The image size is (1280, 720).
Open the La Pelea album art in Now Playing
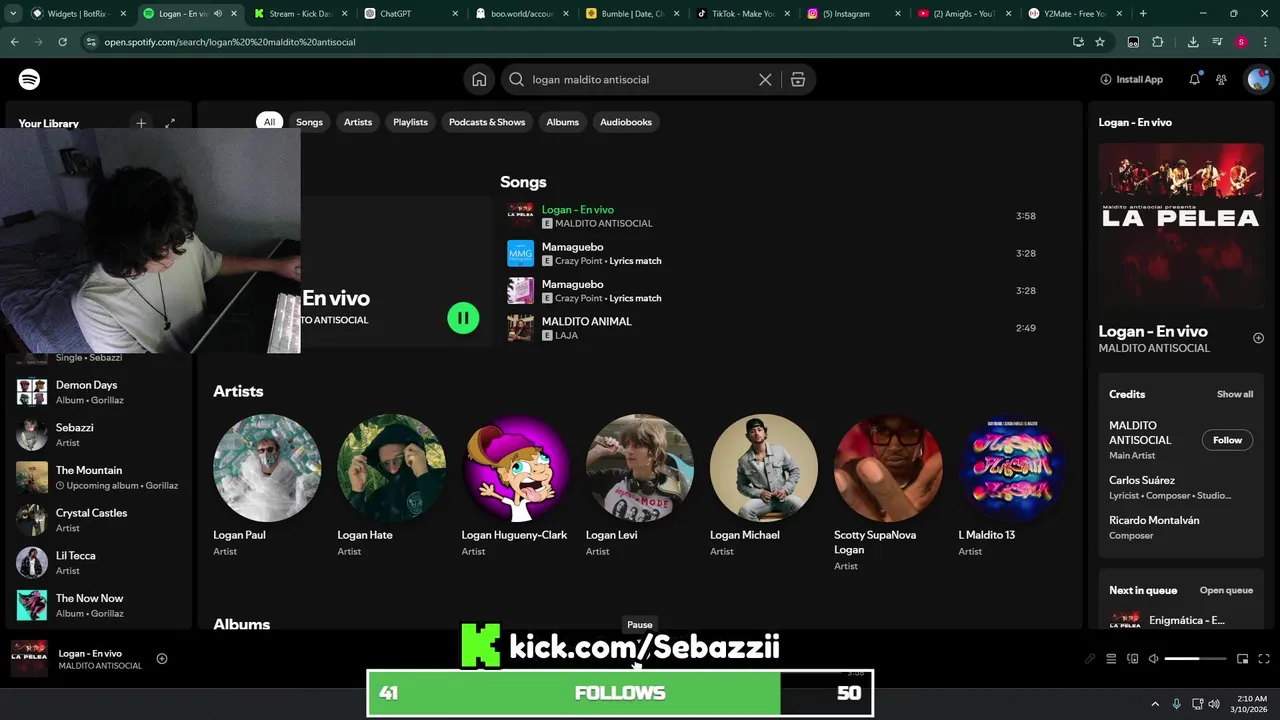[x=1181, y=225]
